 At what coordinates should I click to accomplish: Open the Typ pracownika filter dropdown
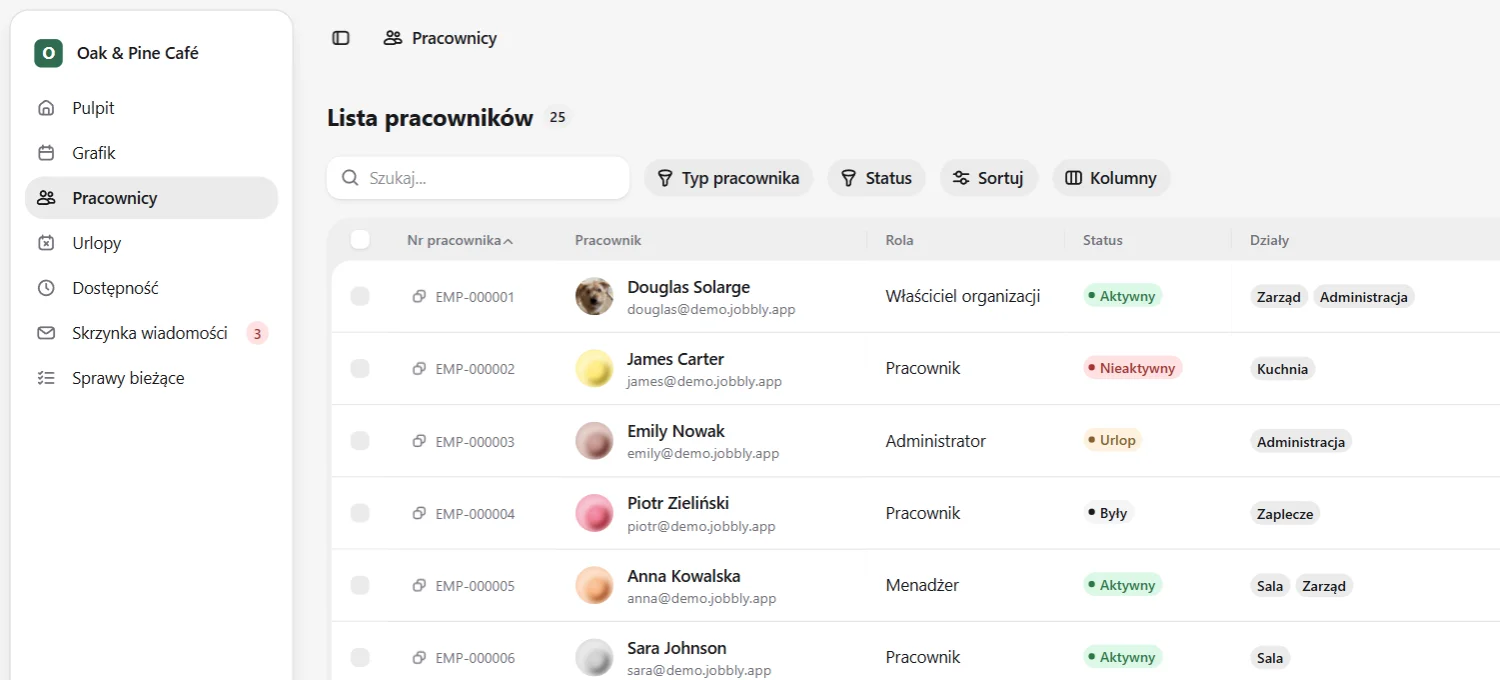point(728,178)
